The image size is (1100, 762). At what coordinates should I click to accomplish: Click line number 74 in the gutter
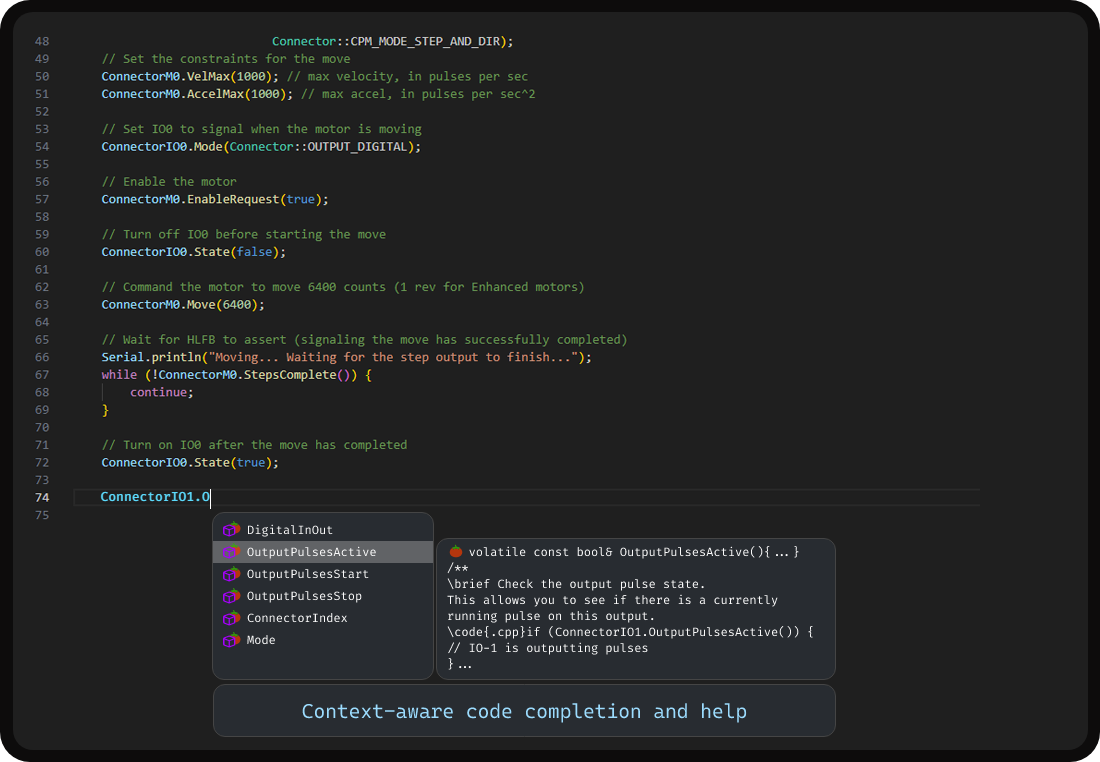[42, 496]
